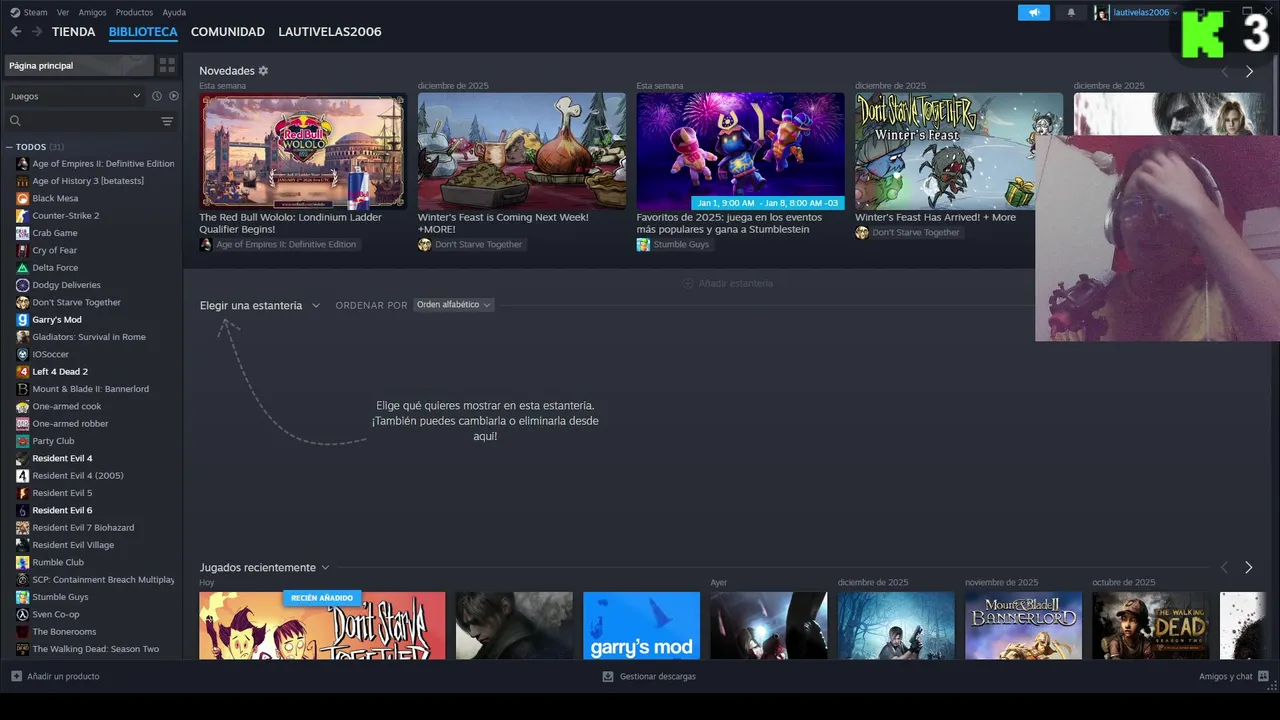Click the plus icon Añadir un producto
The width and height of the screenshot is (1280, 720).
point(16,676)
